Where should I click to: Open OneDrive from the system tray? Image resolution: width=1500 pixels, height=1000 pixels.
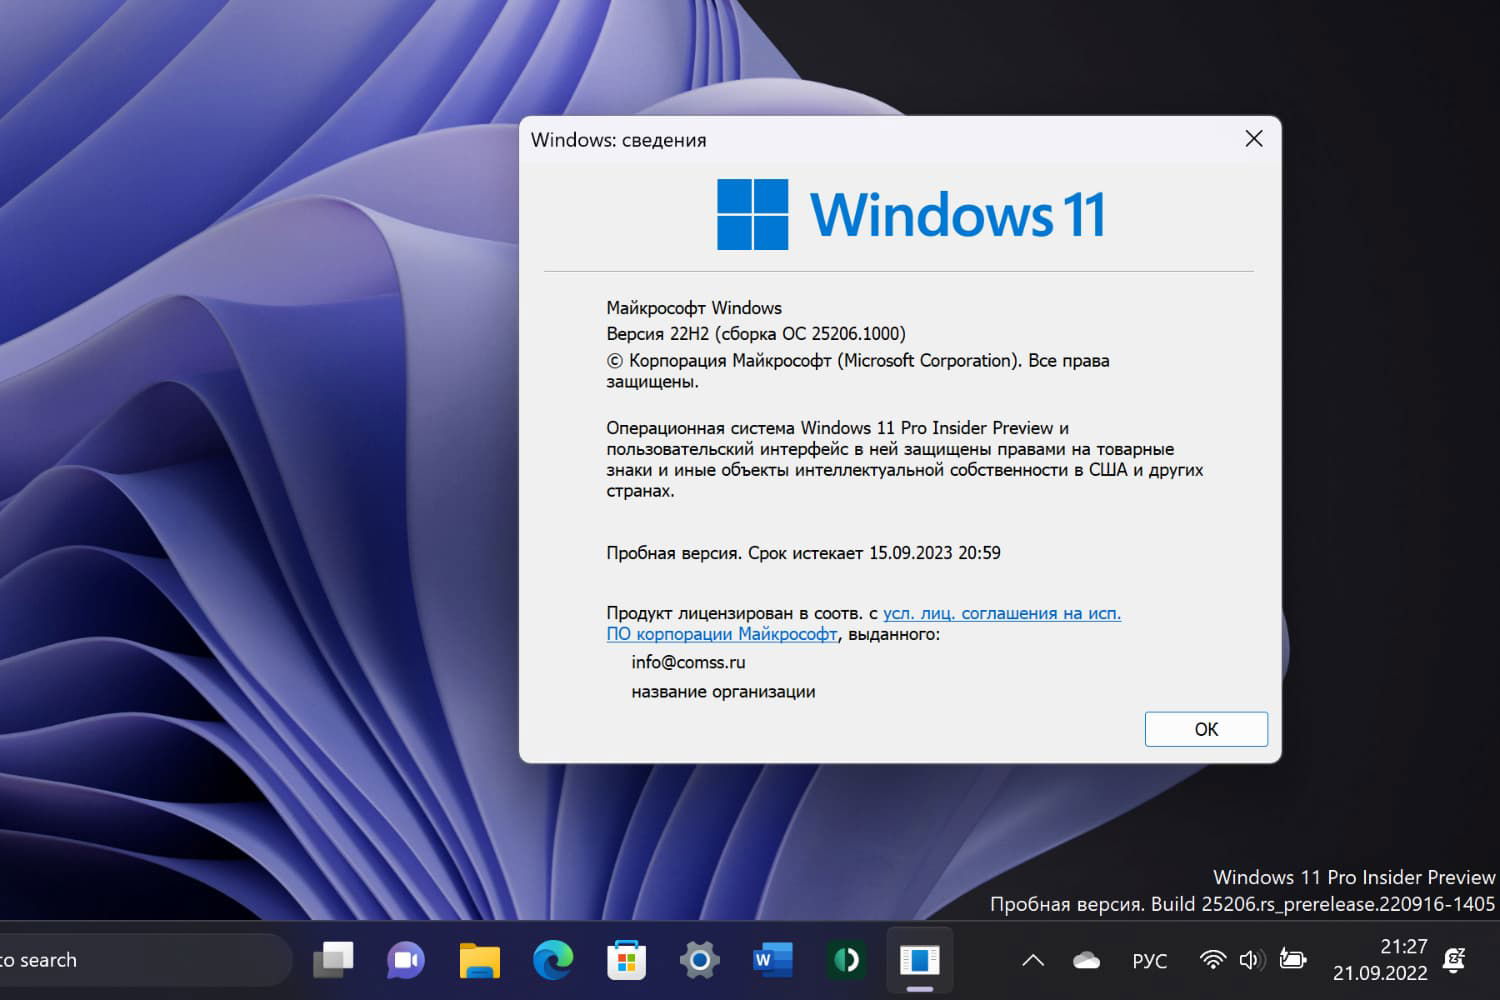(1088, 960)
